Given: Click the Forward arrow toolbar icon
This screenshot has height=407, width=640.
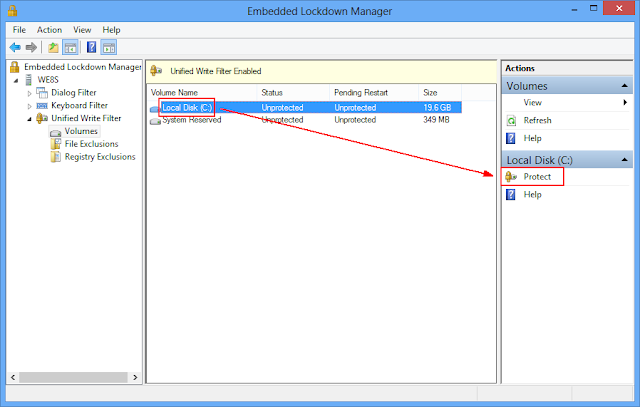Looking at the screenshot, I should [x=31, y=47].
